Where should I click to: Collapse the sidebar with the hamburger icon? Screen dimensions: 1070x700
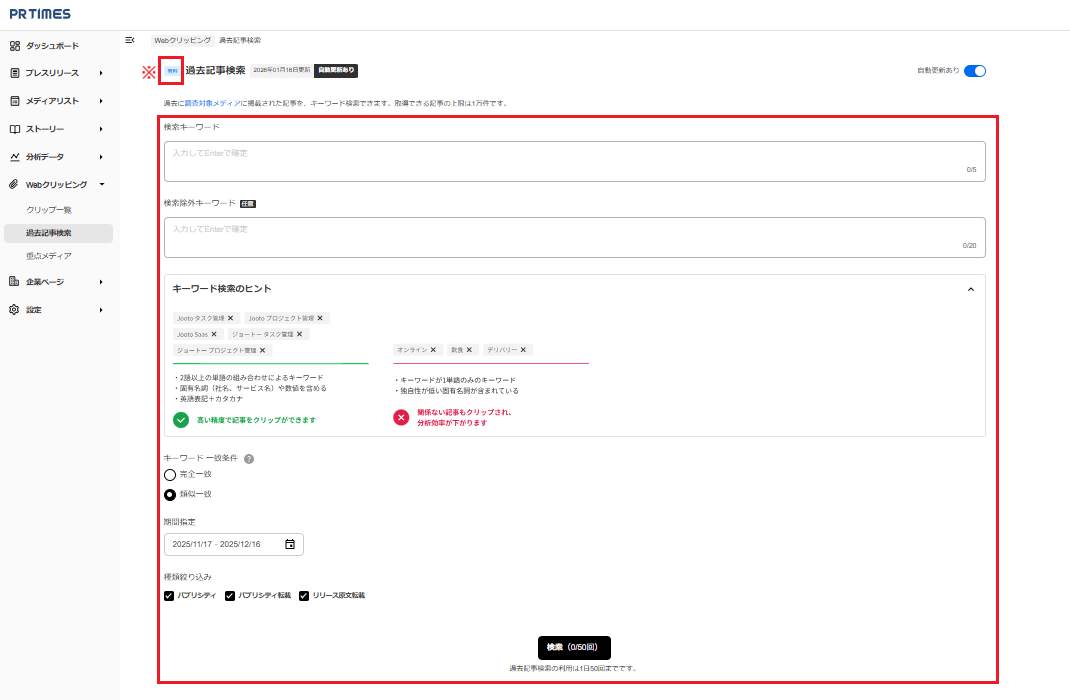click(x=130, y=40)
